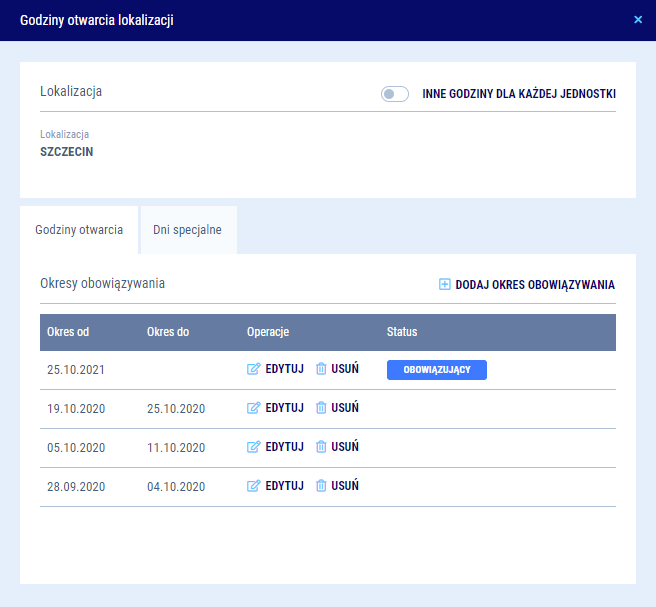Select the Godziny otwarcia tab
Image resolution: width=656 pixels, height=607 pixels.
pos(79,230)
